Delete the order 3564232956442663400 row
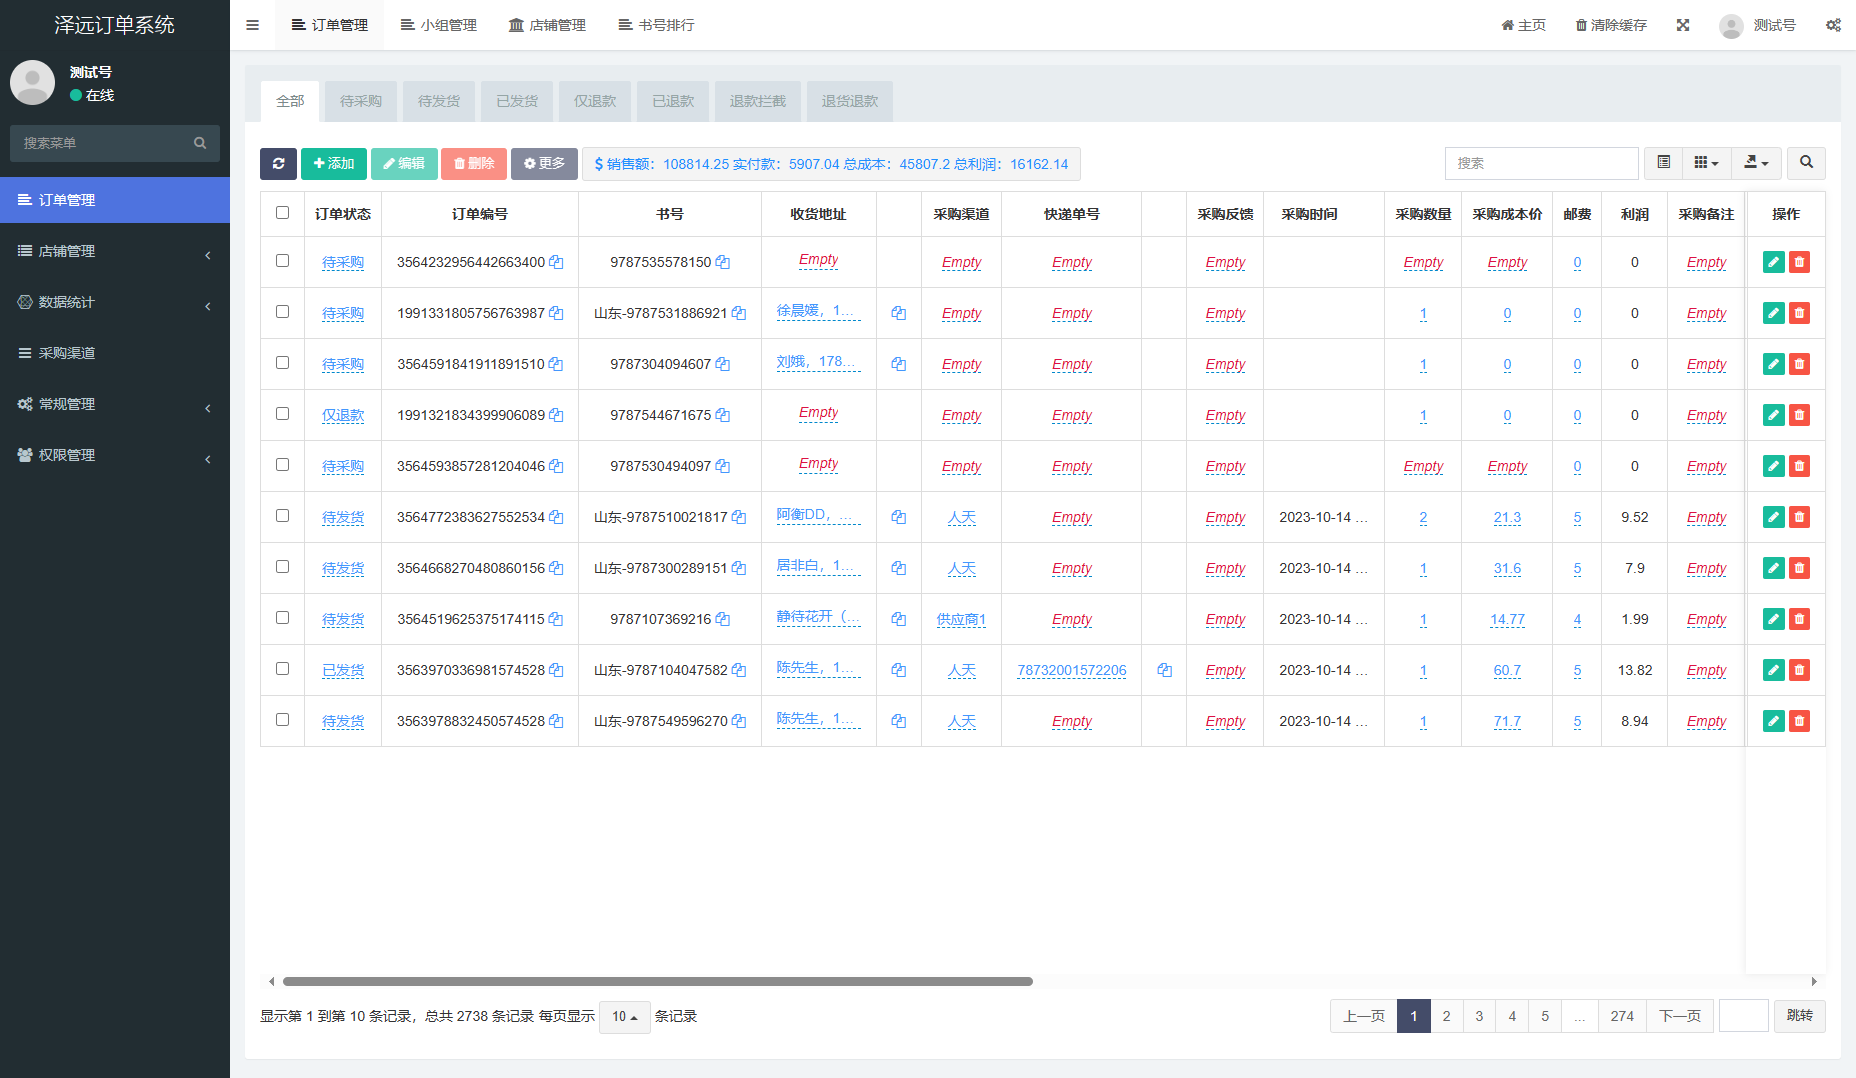 [x=1799, y=262]
